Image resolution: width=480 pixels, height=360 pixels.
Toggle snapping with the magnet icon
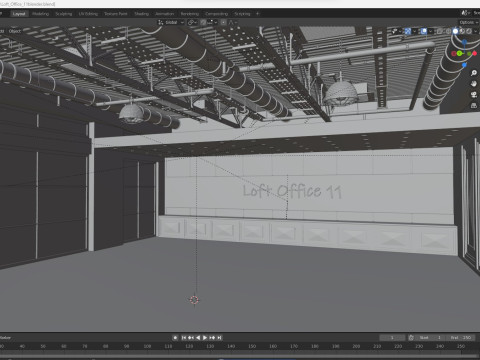(203, 22)
